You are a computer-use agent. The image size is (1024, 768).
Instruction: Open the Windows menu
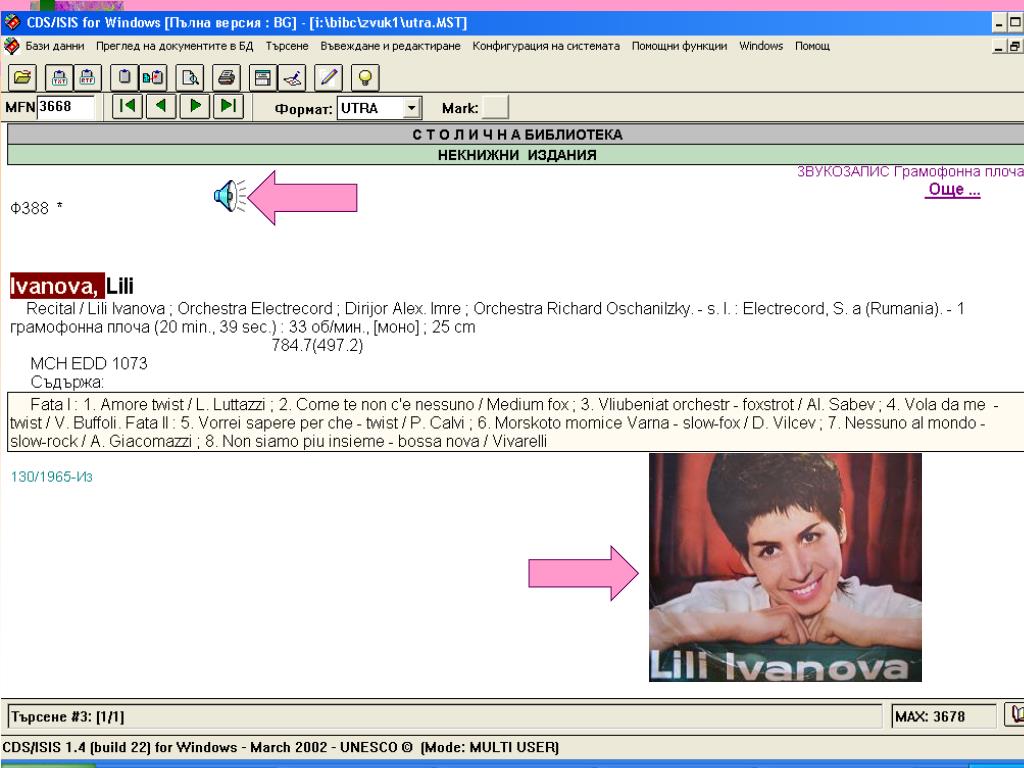[761, 46]
